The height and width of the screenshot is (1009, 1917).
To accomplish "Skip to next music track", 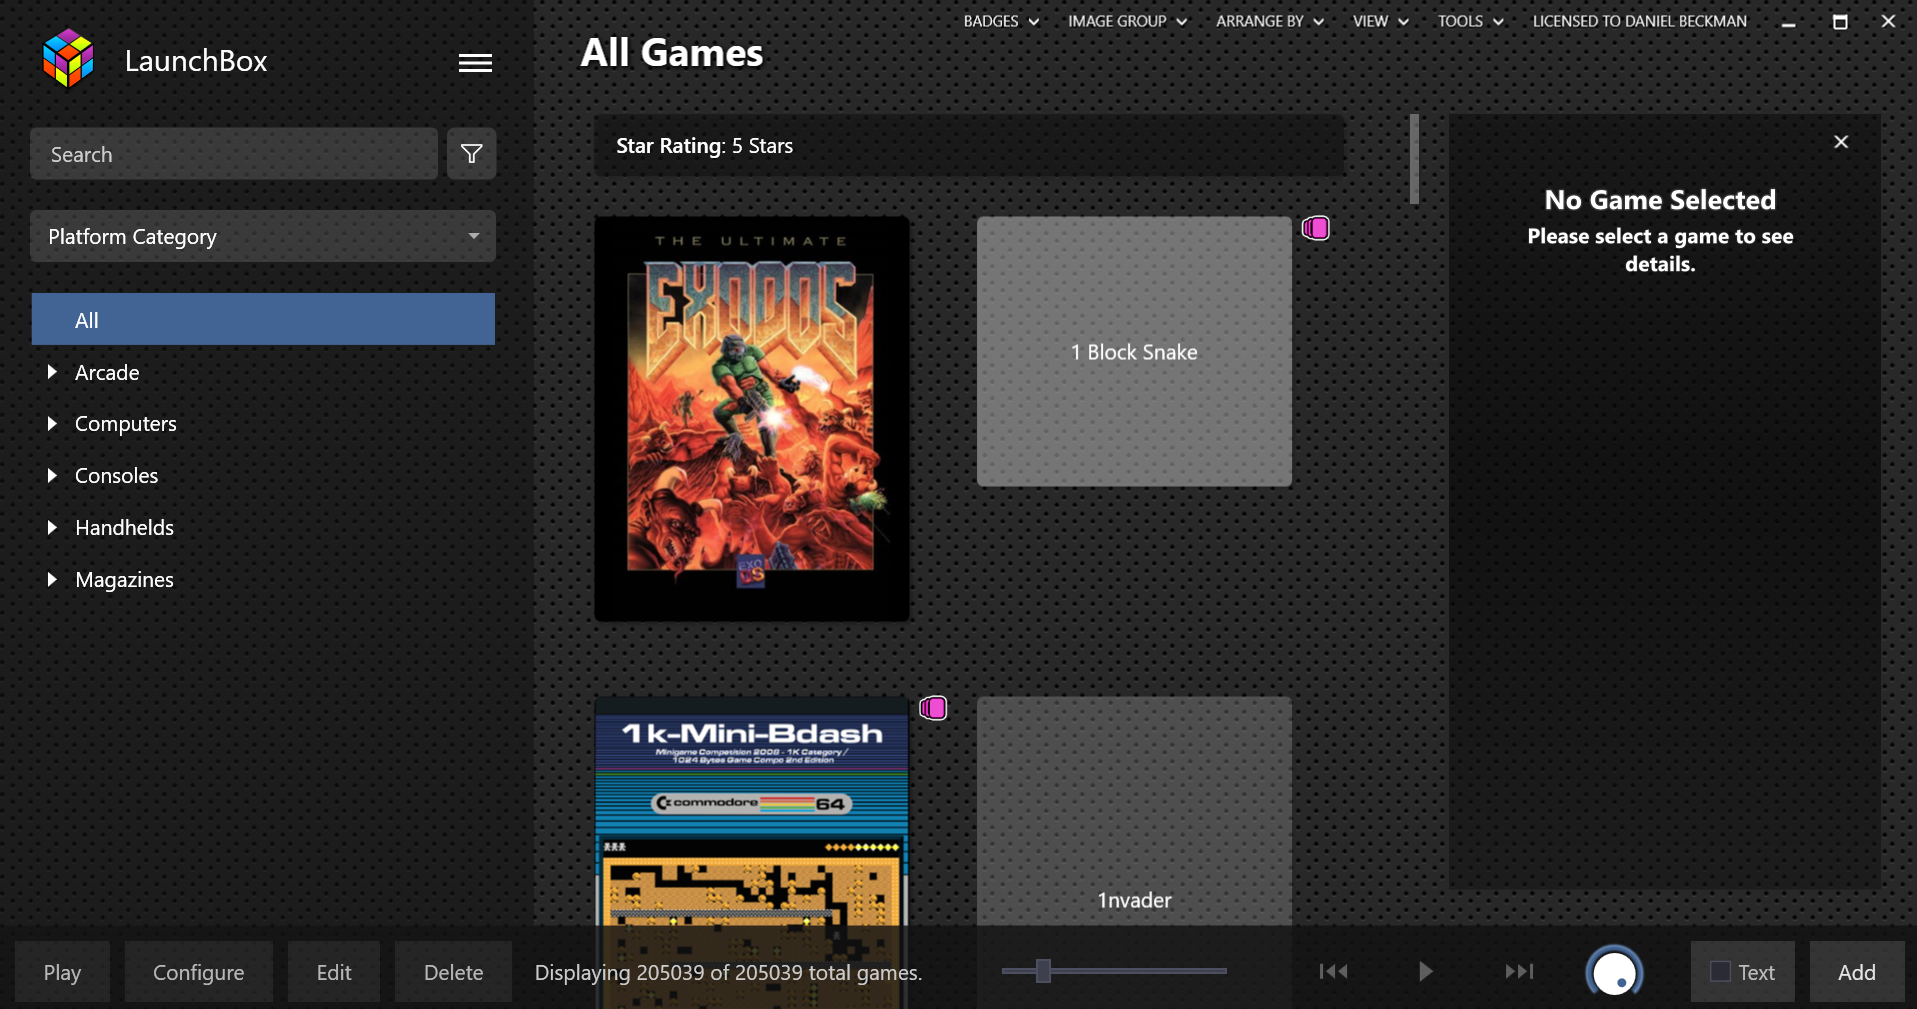I will pyautogui.click(x=1519, y=971).
